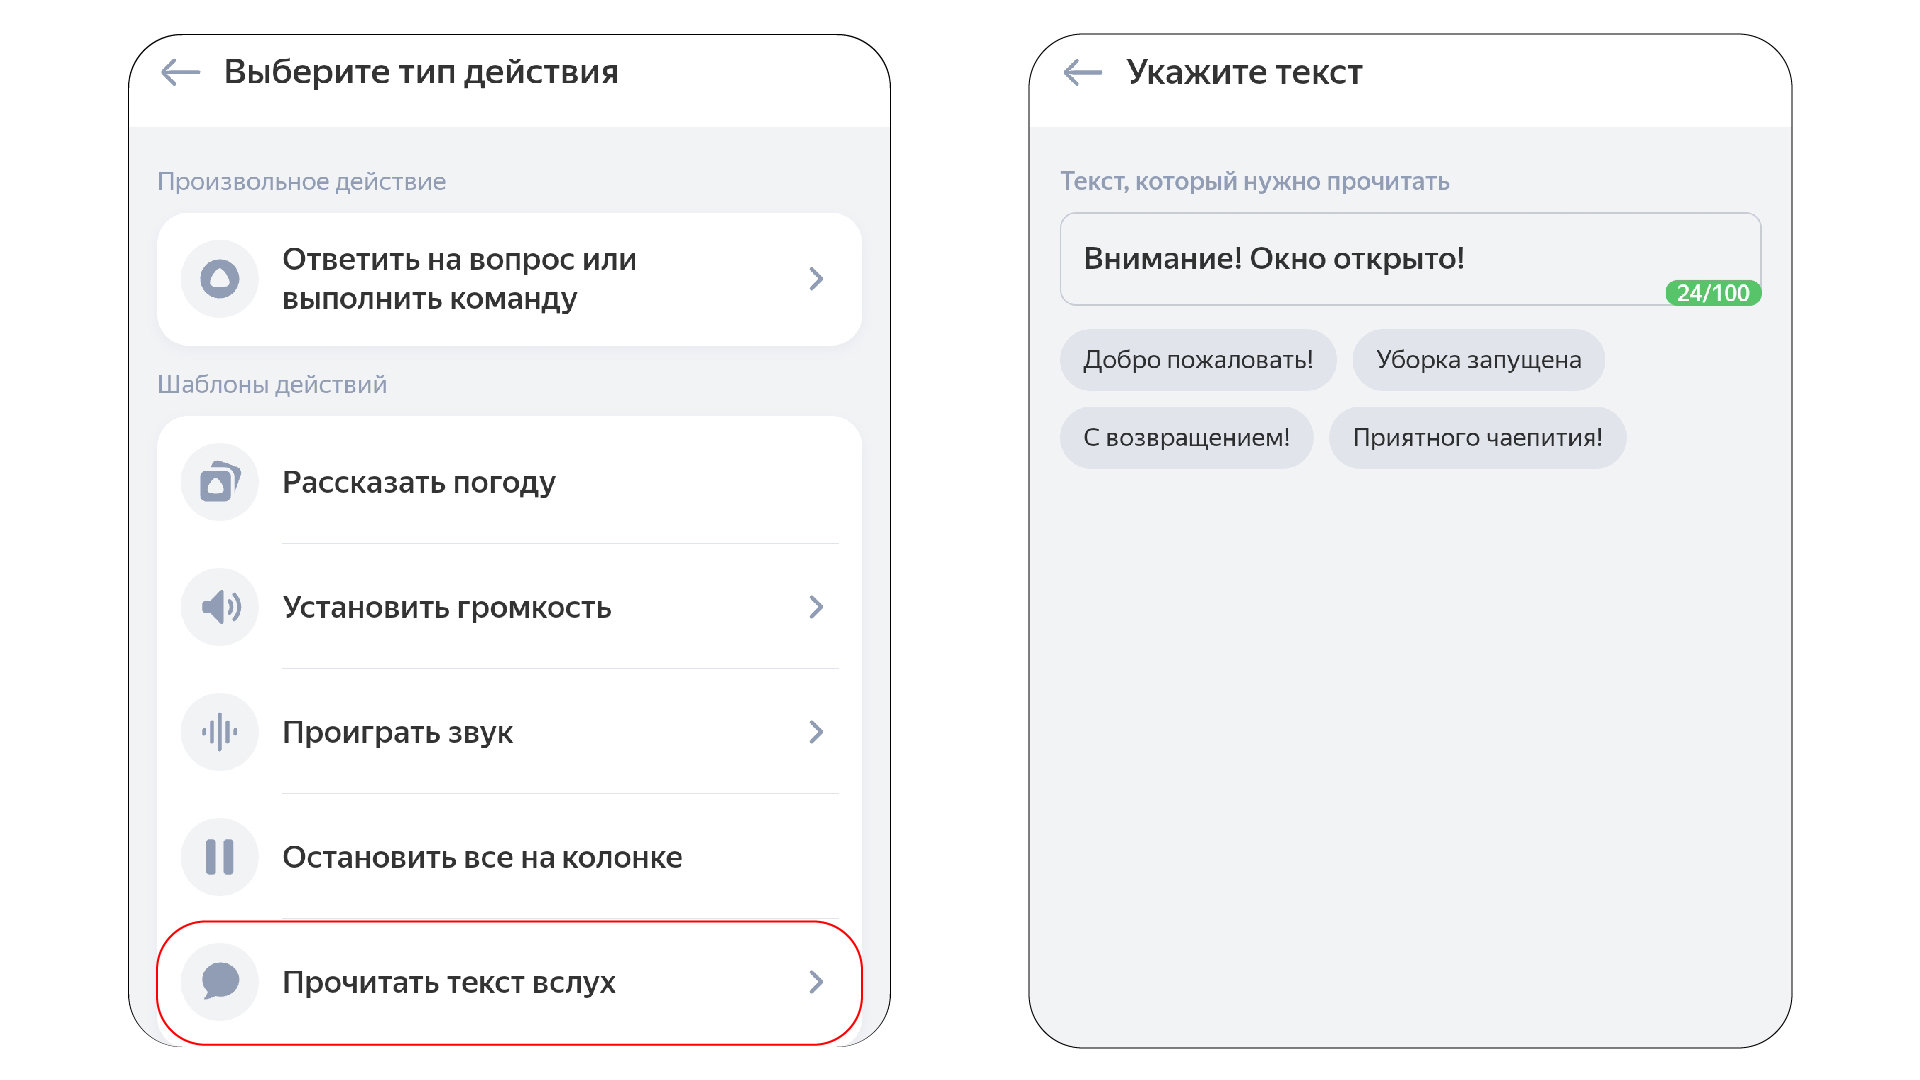Click the sound wave icon
Image resolution: width=1920 pixels, height=1080 pixels.
tap(220, 732)
